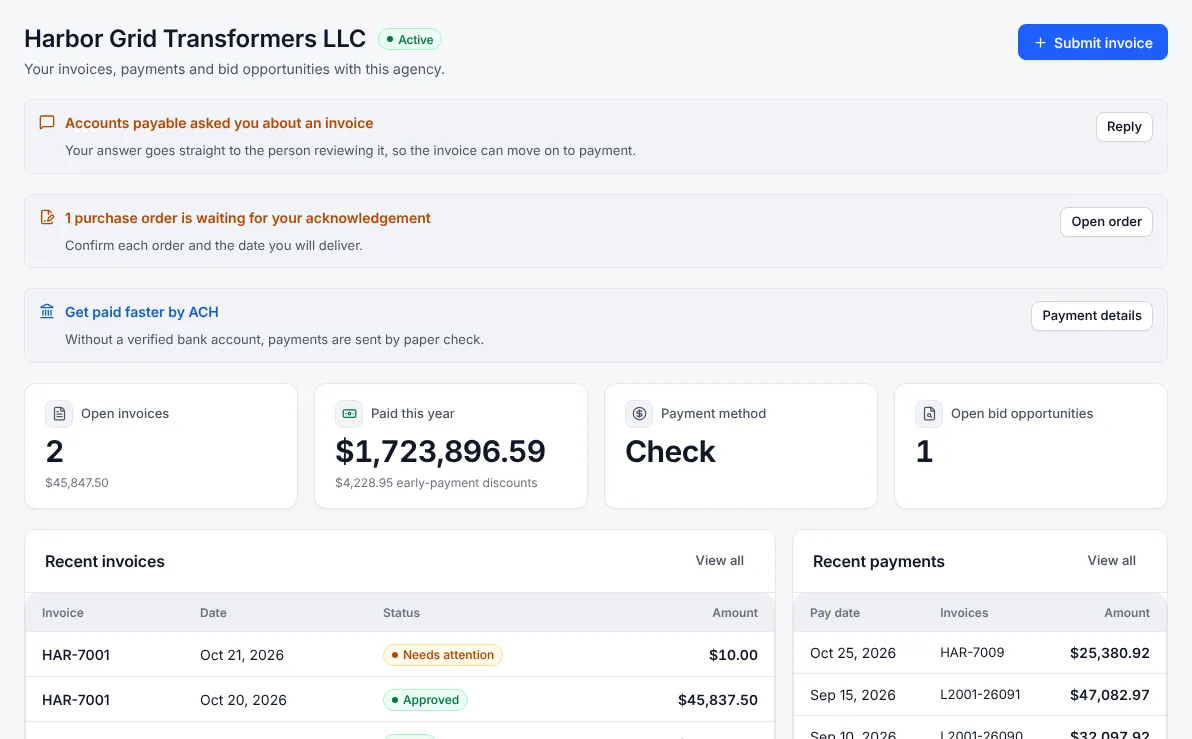Click the Pay date column header
Image resolution: width=1192 pixels, height=739 pixels.
click(835, 613)
